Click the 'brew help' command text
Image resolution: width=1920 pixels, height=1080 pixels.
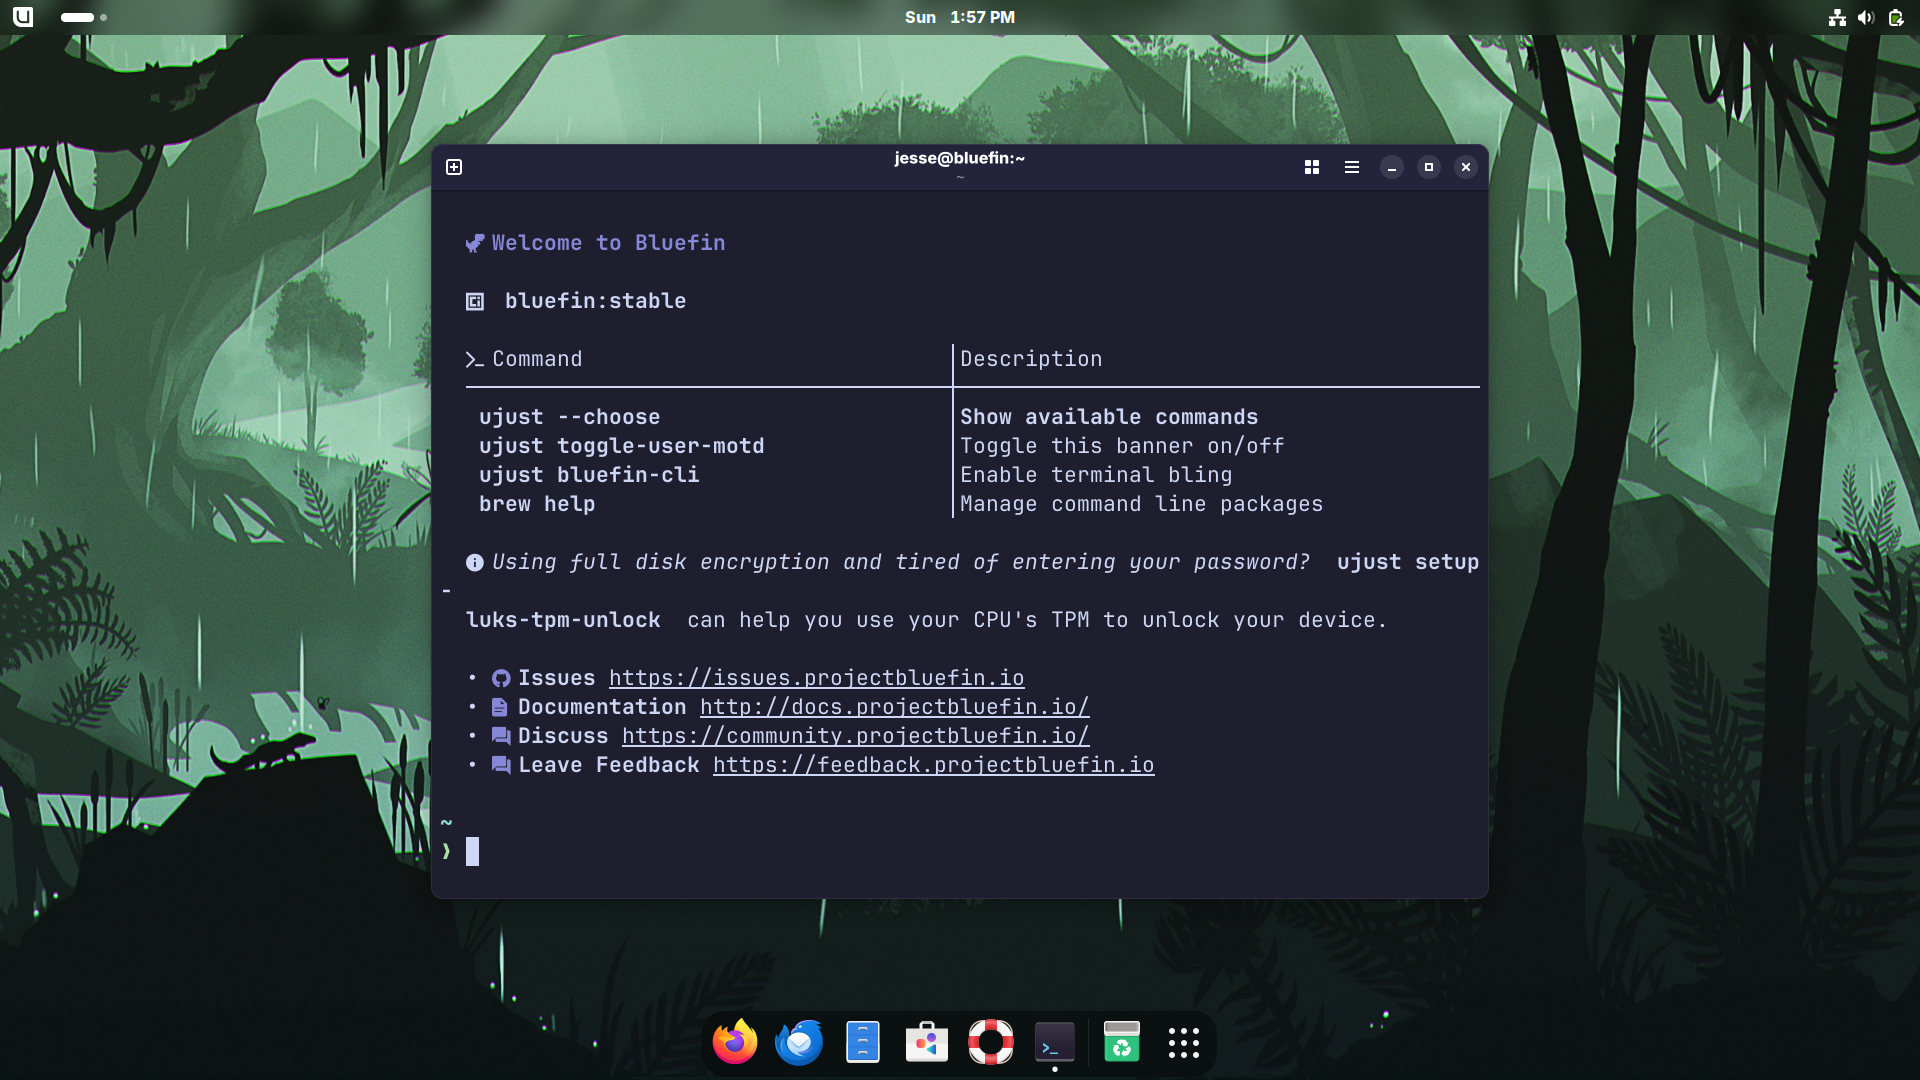point(537,504)
